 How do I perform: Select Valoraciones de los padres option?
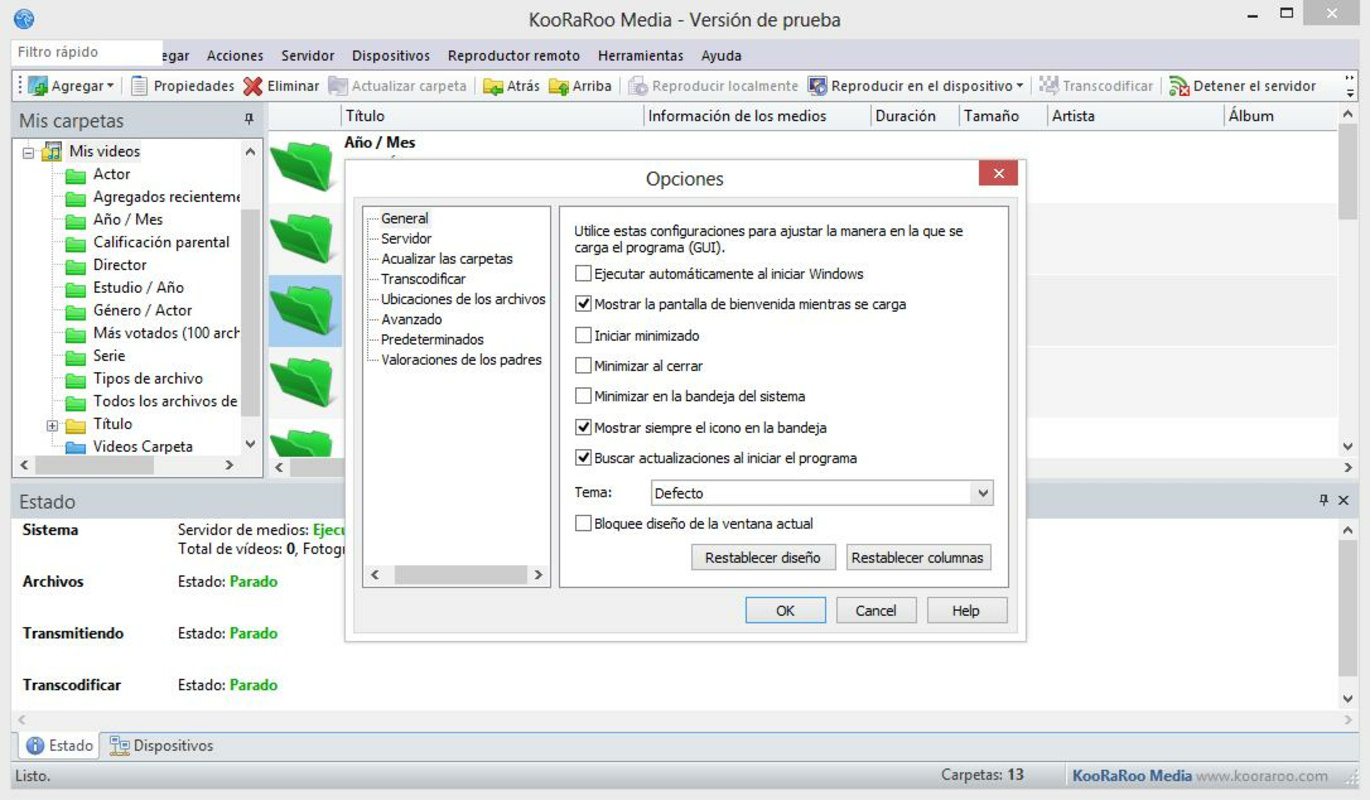[x=461, y=359]
